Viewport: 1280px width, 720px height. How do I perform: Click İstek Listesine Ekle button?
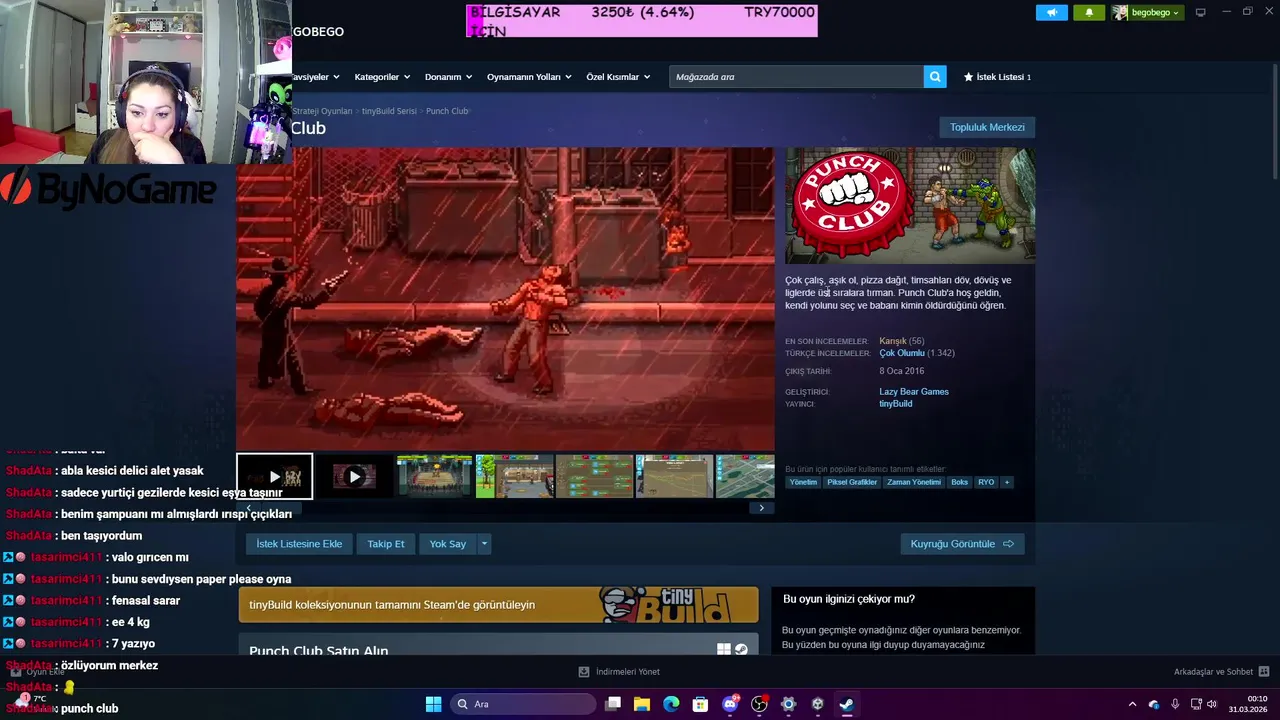click(x=299, y=544)
